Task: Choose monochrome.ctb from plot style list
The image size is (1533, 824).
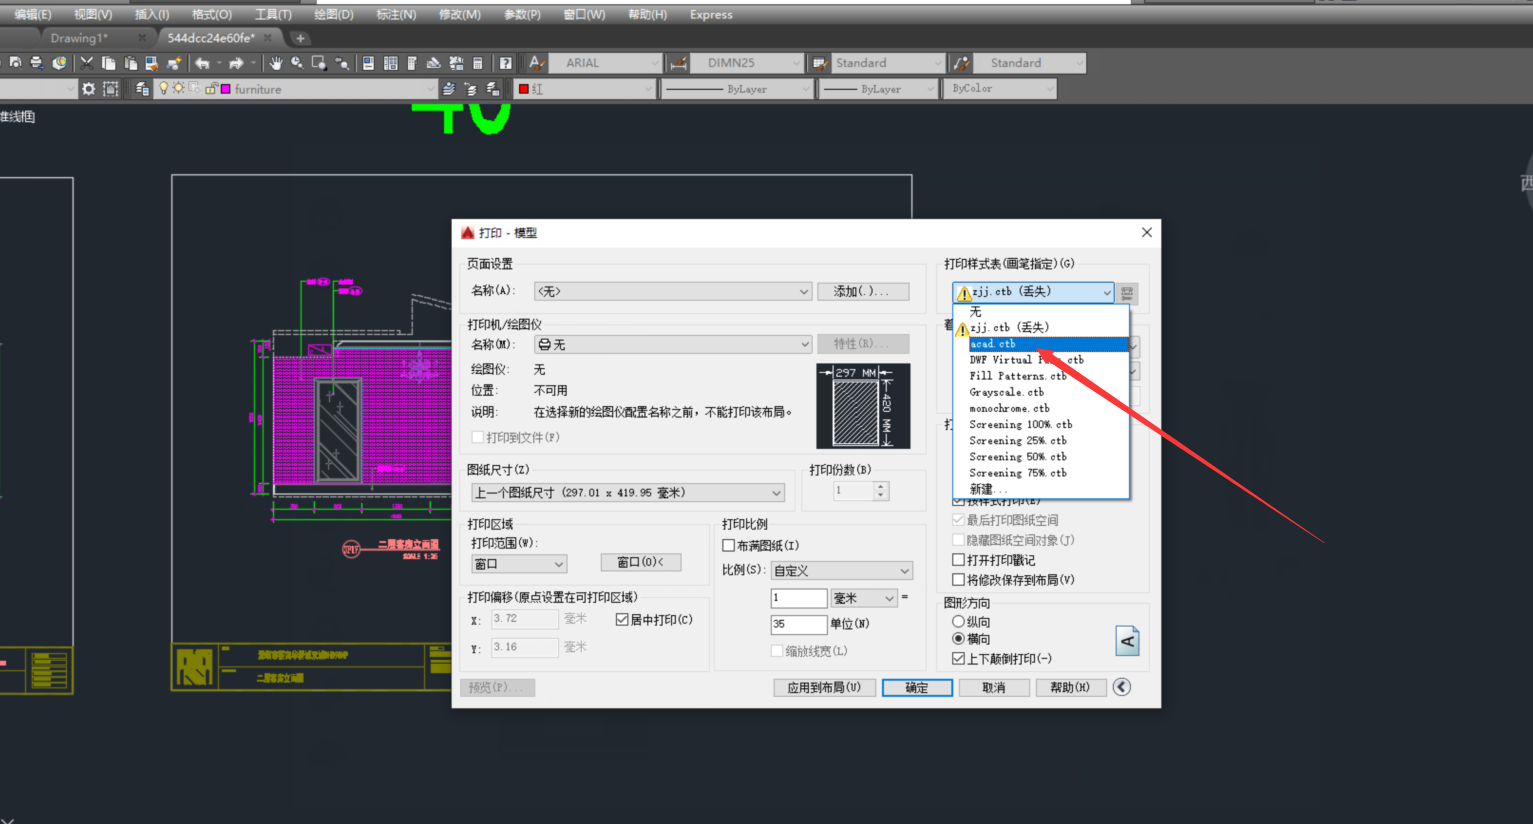Action: pos(1040,408)
